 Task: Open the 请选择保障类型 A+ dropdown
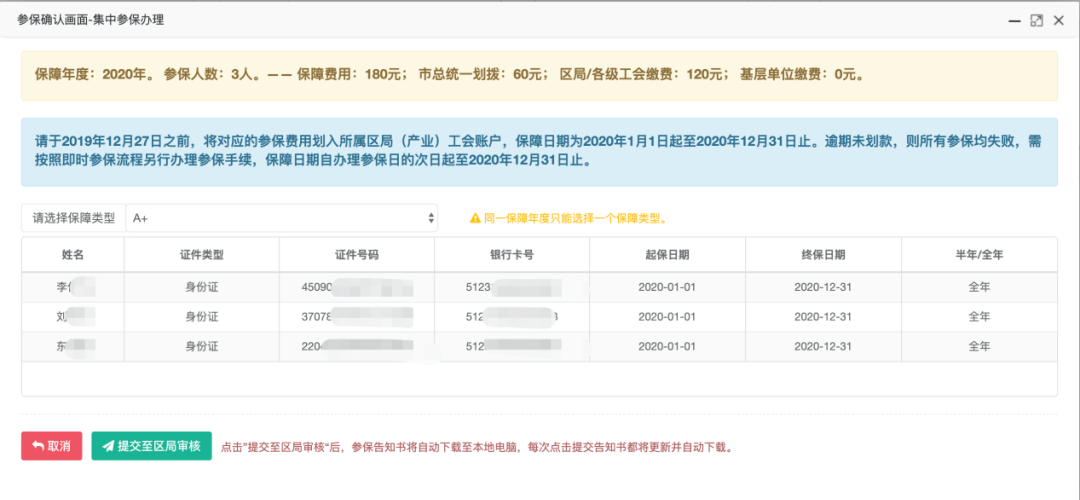point(281,218)
